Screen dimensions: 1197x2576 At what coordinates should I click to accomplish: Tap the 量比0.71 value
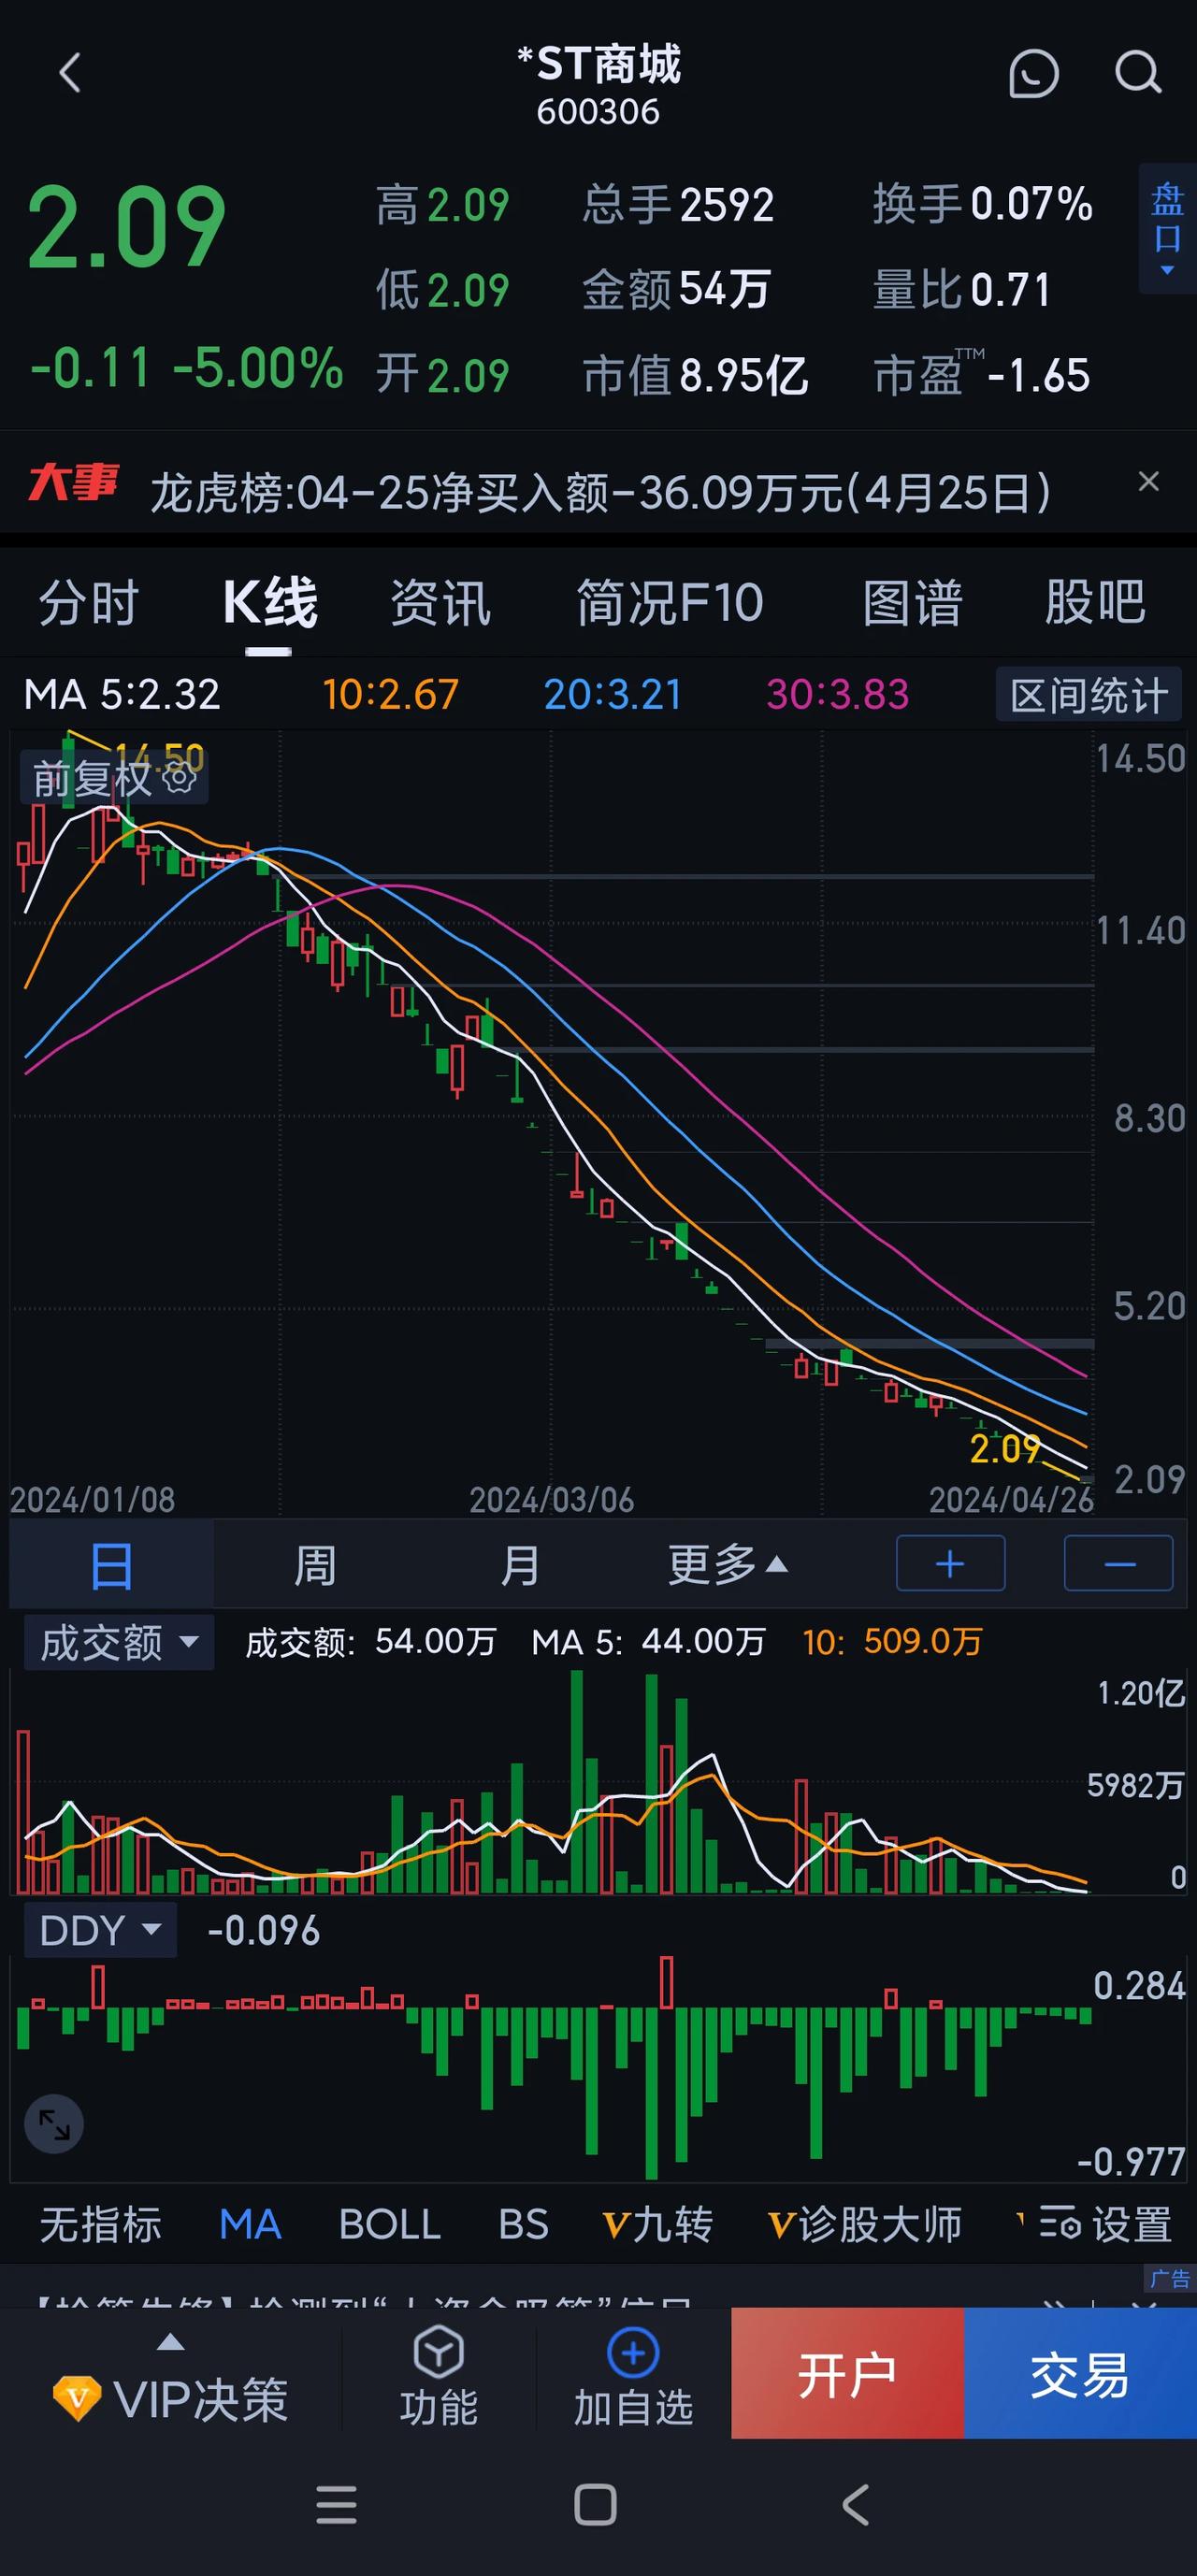[962, 290]
